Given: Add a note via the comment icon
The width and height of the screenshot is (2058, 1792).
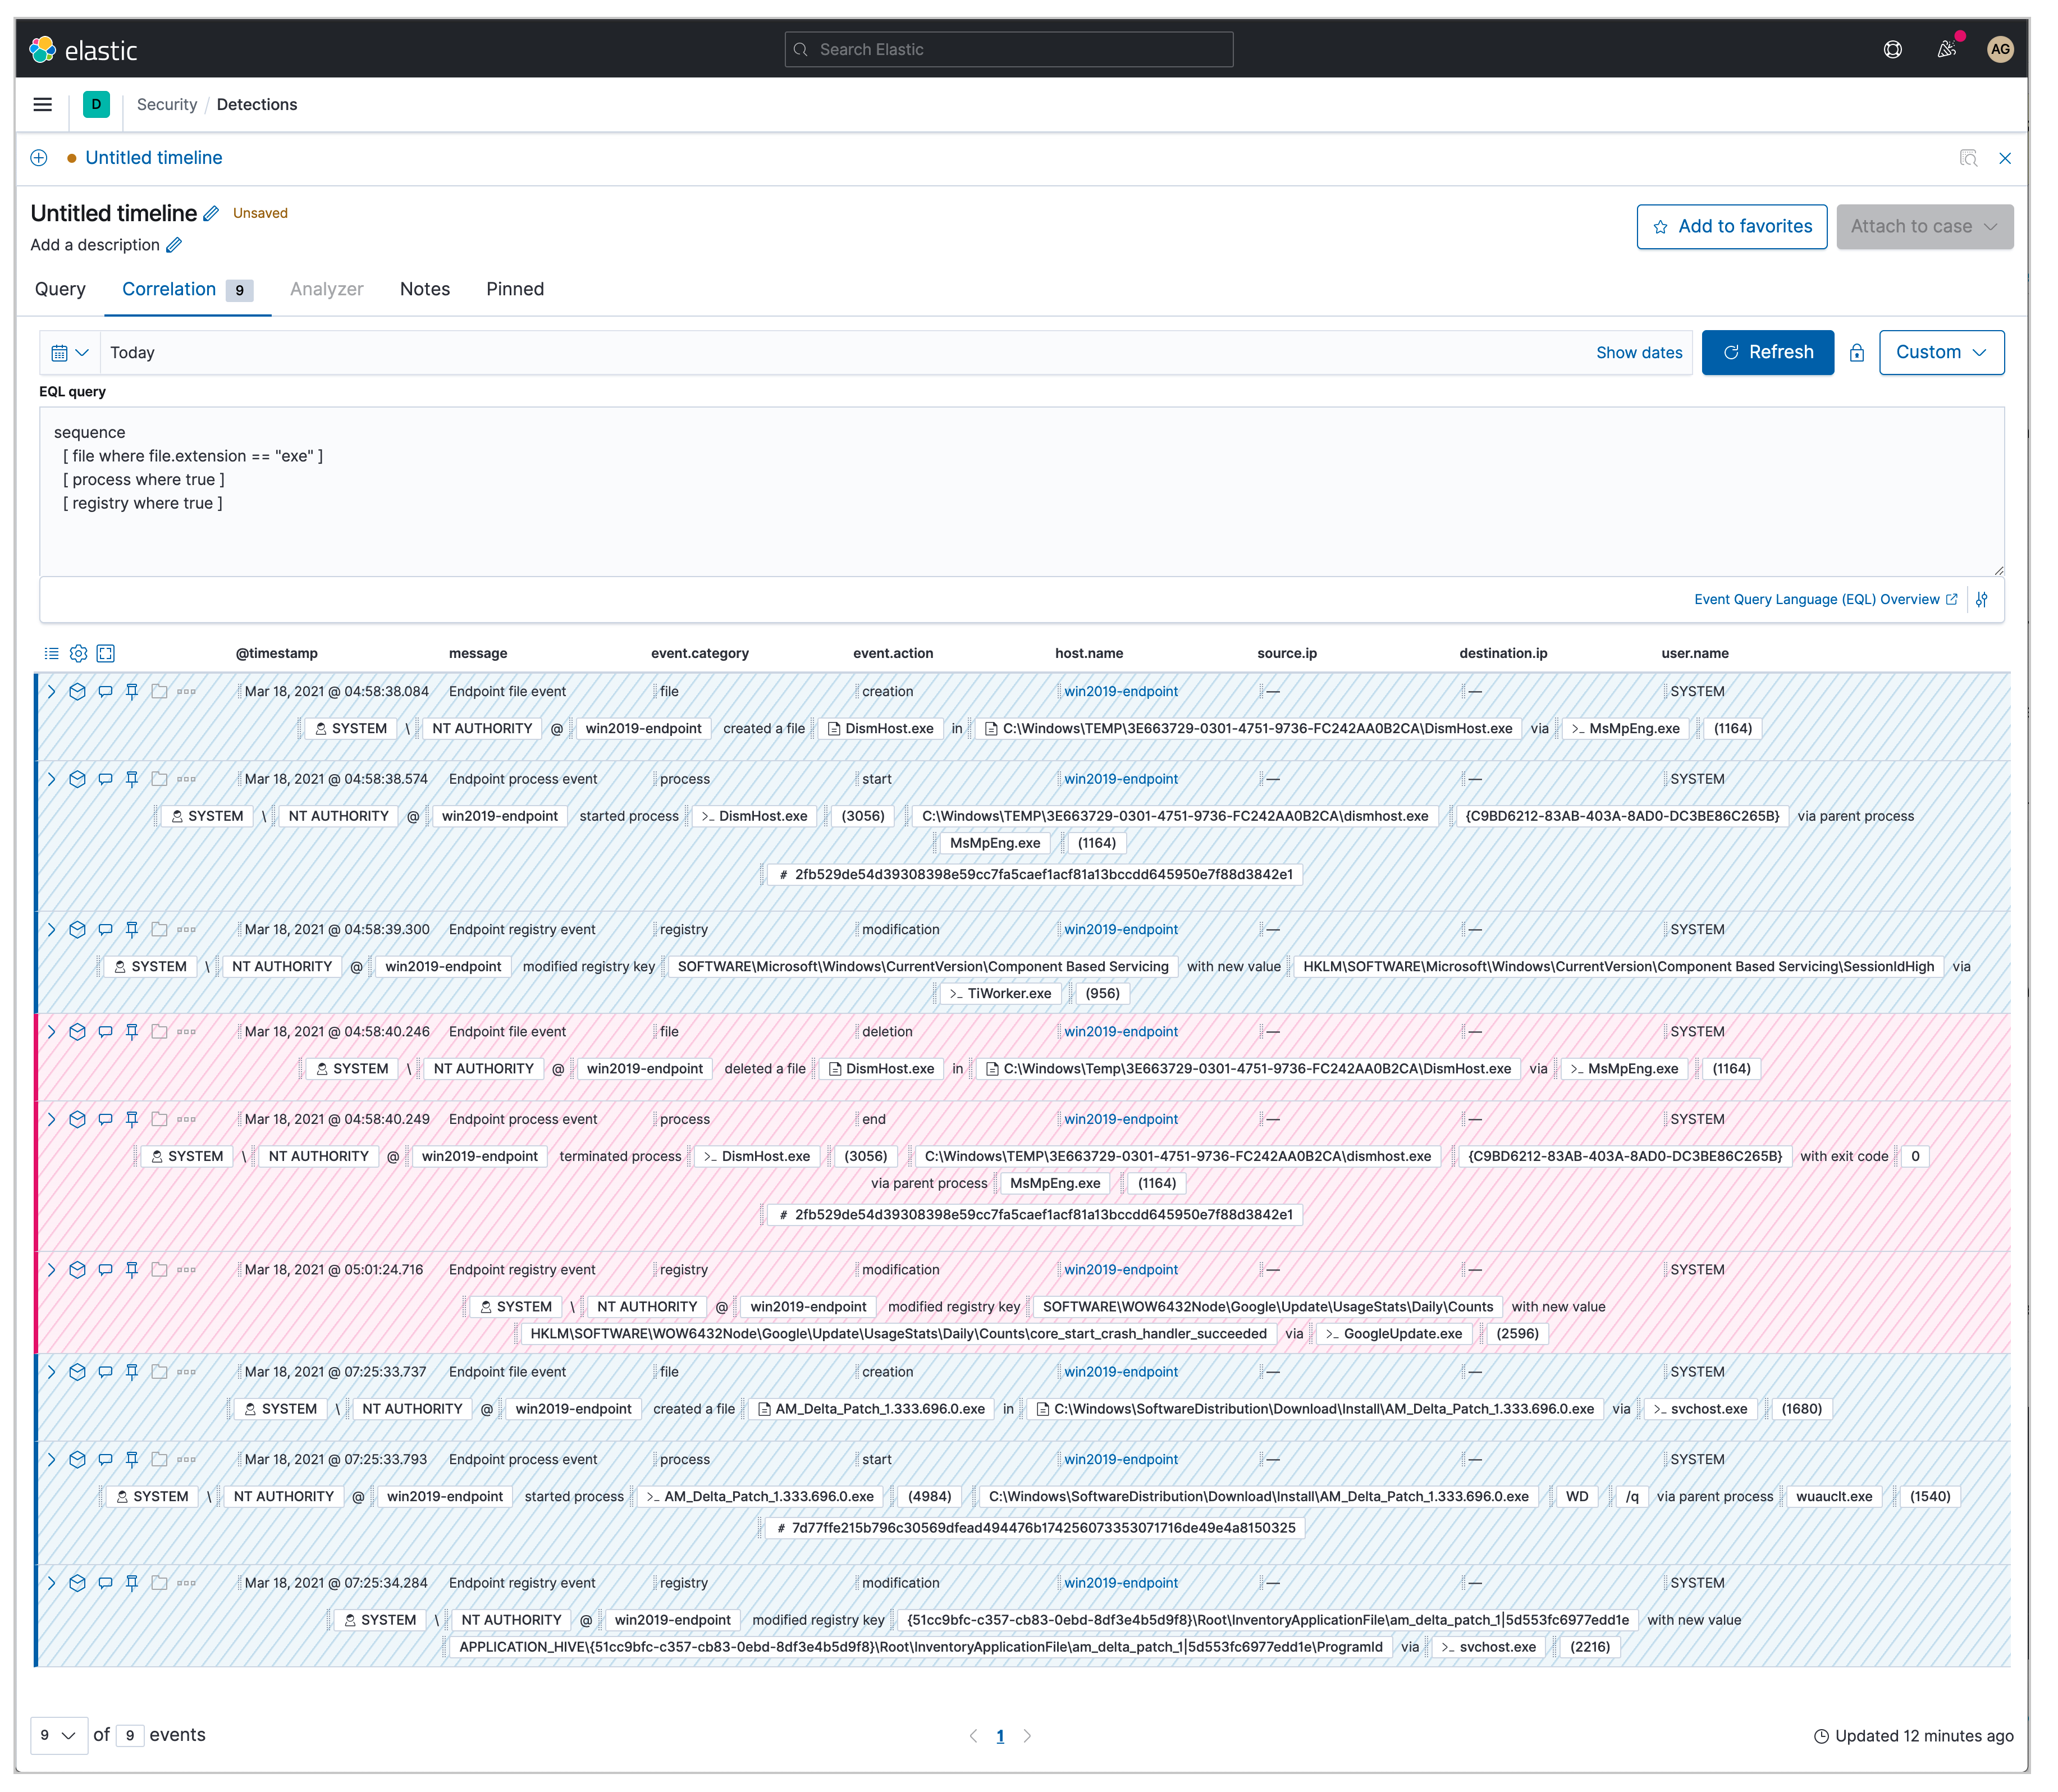Looking at the screenshot, I should (106, 691).
